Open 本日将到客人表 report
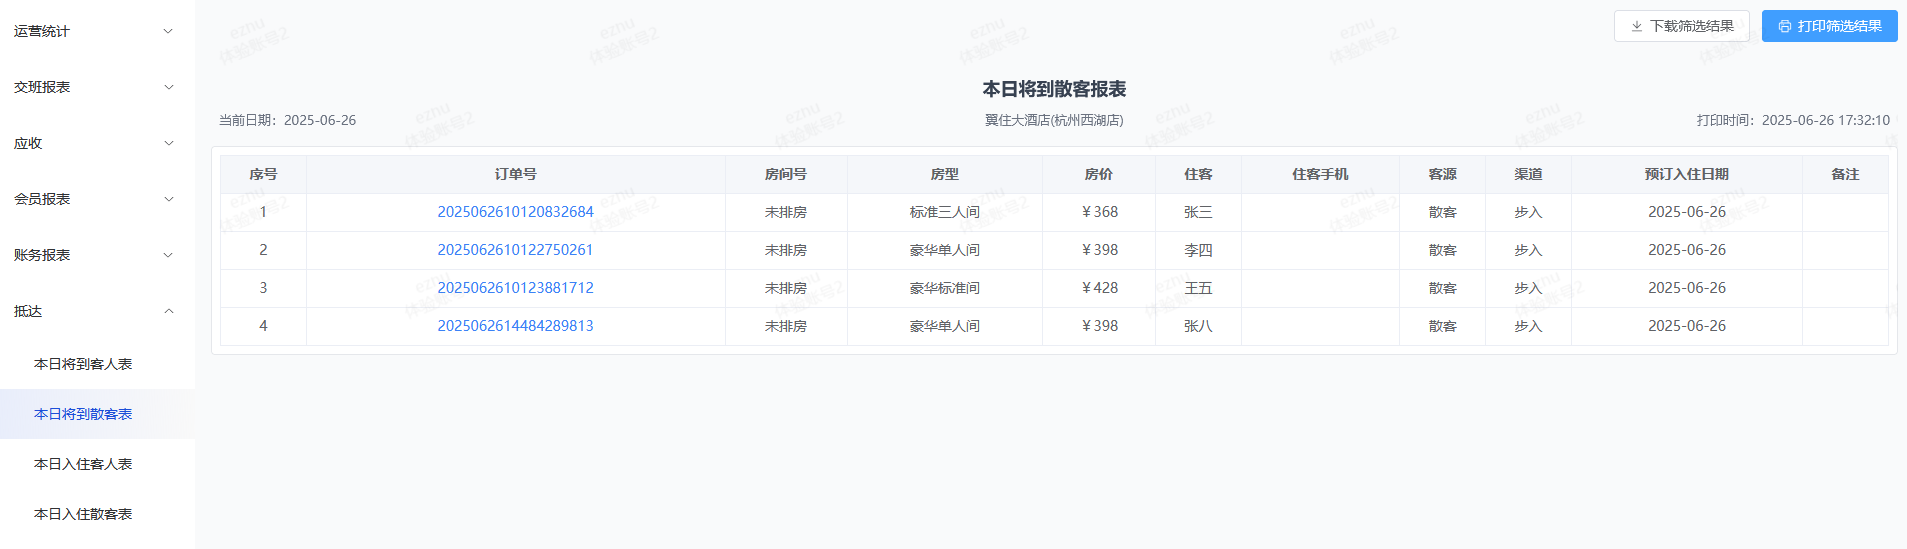 83,364
